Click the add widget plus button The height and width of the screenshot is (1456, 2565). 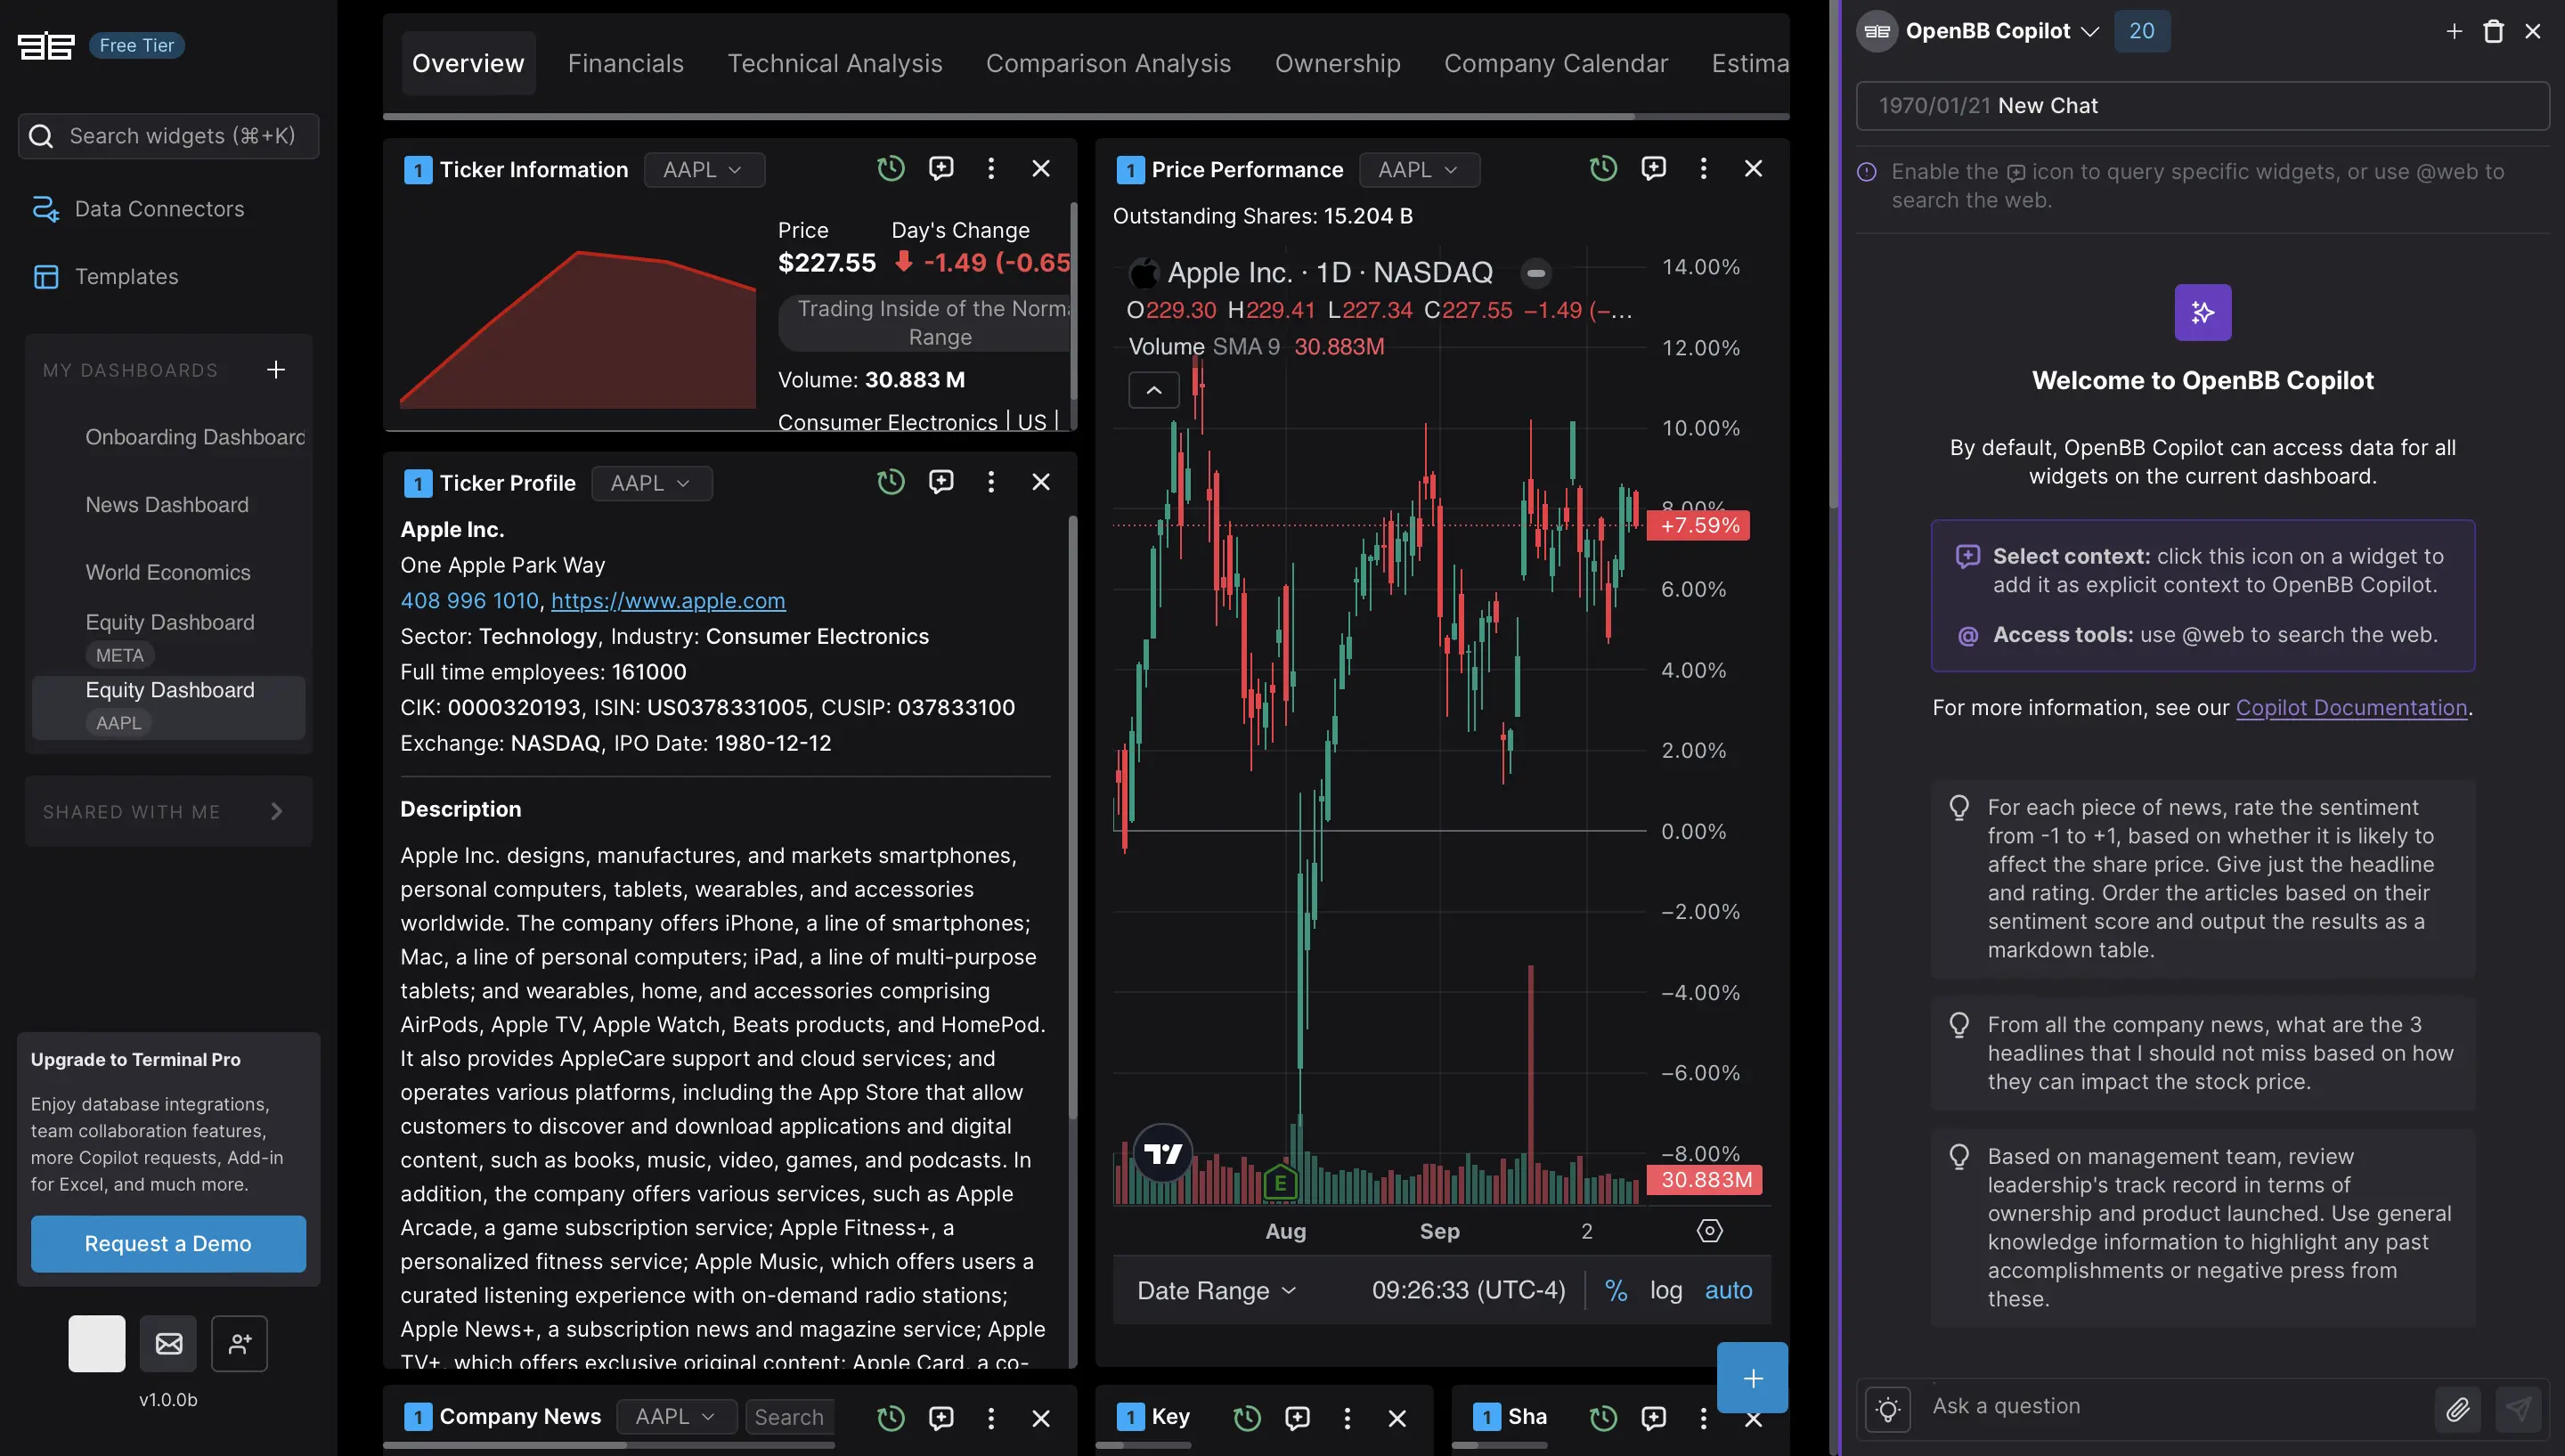(x=1752, y=1378)
